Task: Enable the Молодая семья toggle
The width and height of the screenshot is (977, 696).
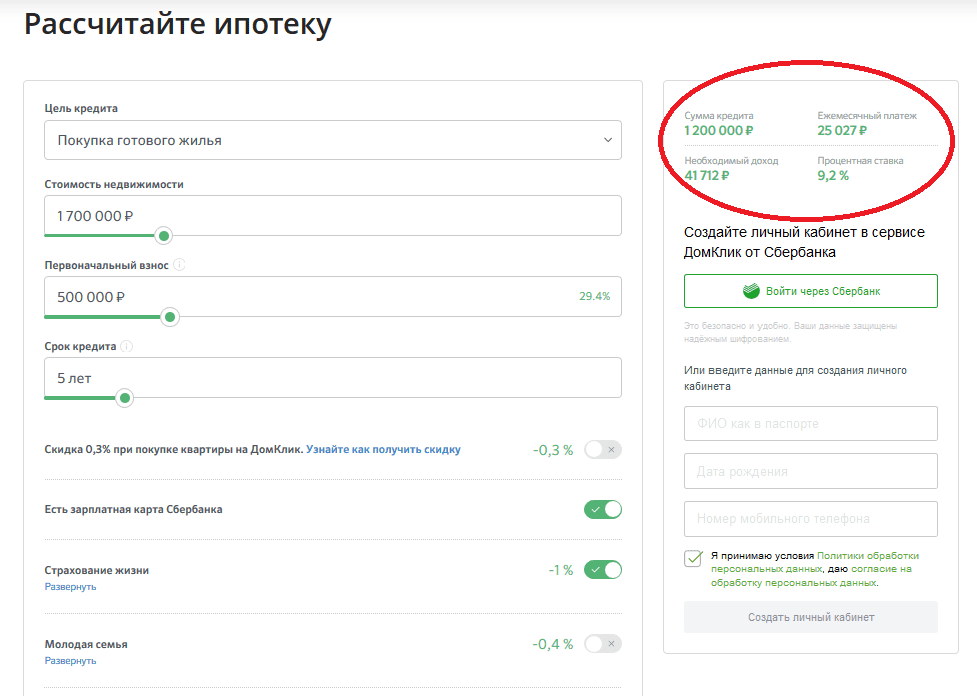Action: pos(603,644)
